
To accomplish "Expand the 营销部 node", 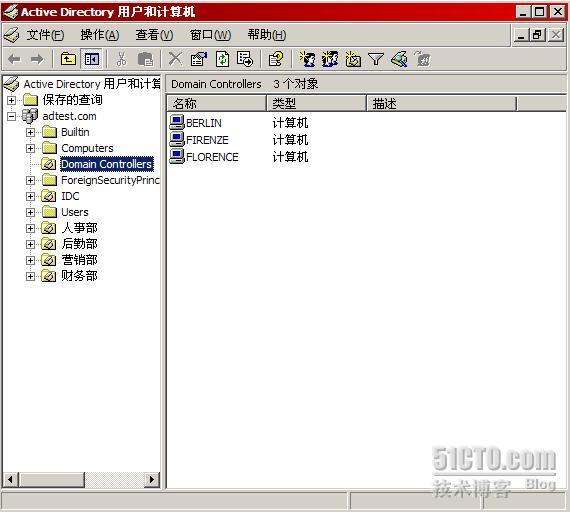I will (31, 260).
